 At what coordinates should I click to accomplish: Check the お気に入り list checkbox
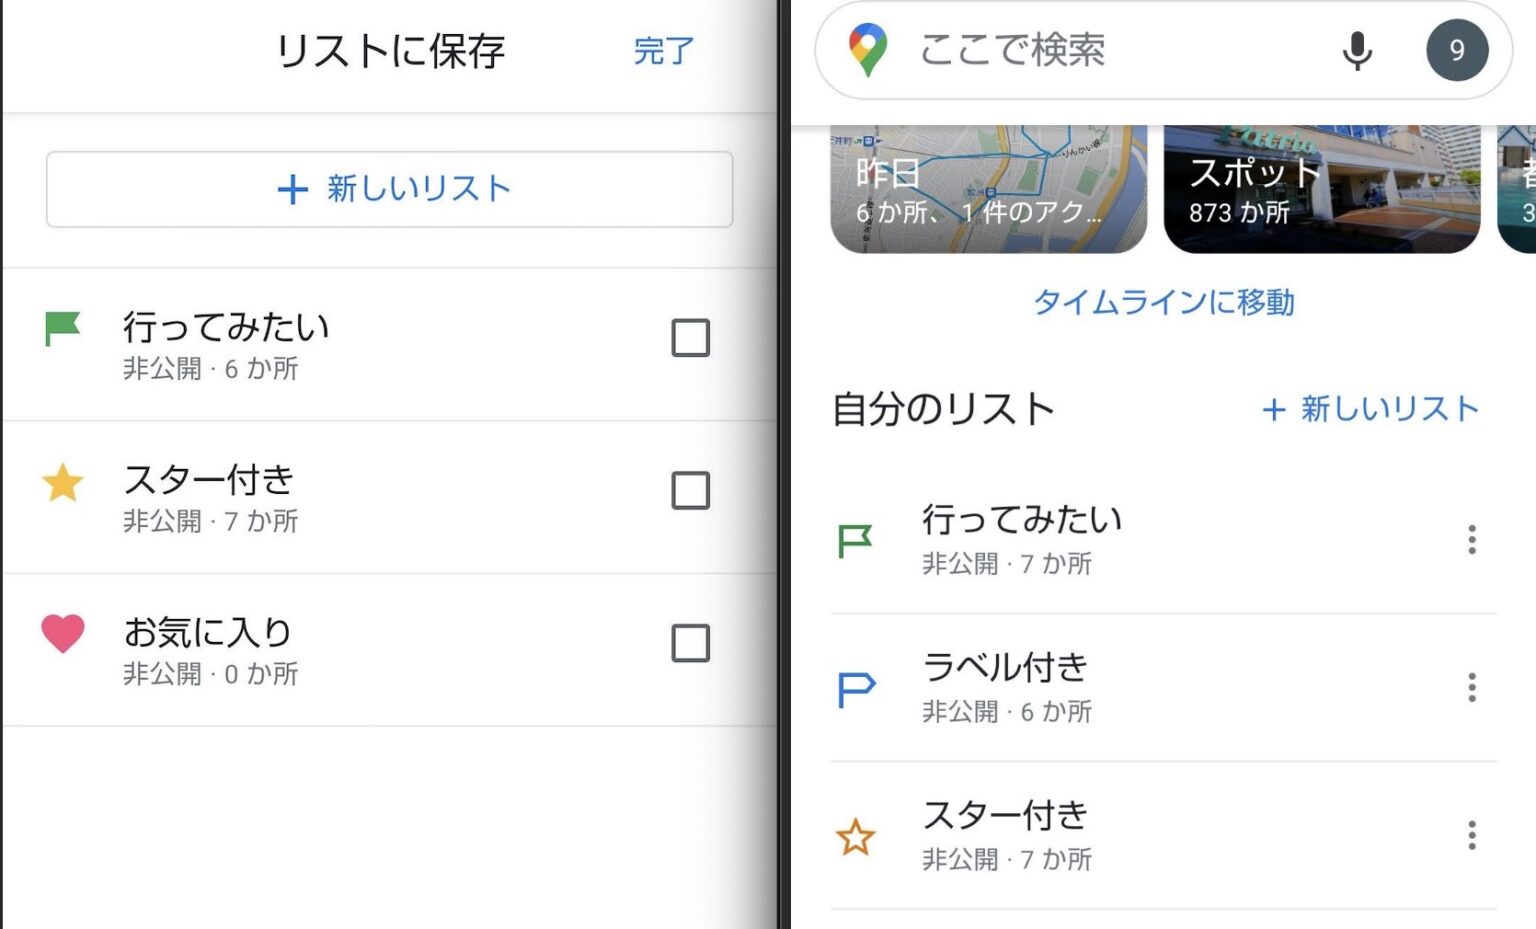click(x=690, y=644)
